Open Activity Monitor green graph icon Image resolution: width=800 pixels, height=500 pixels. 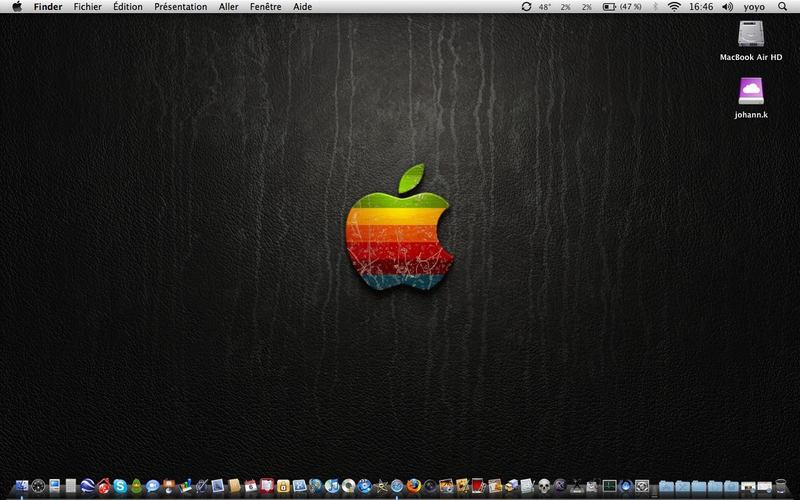(x=609, y=486)
